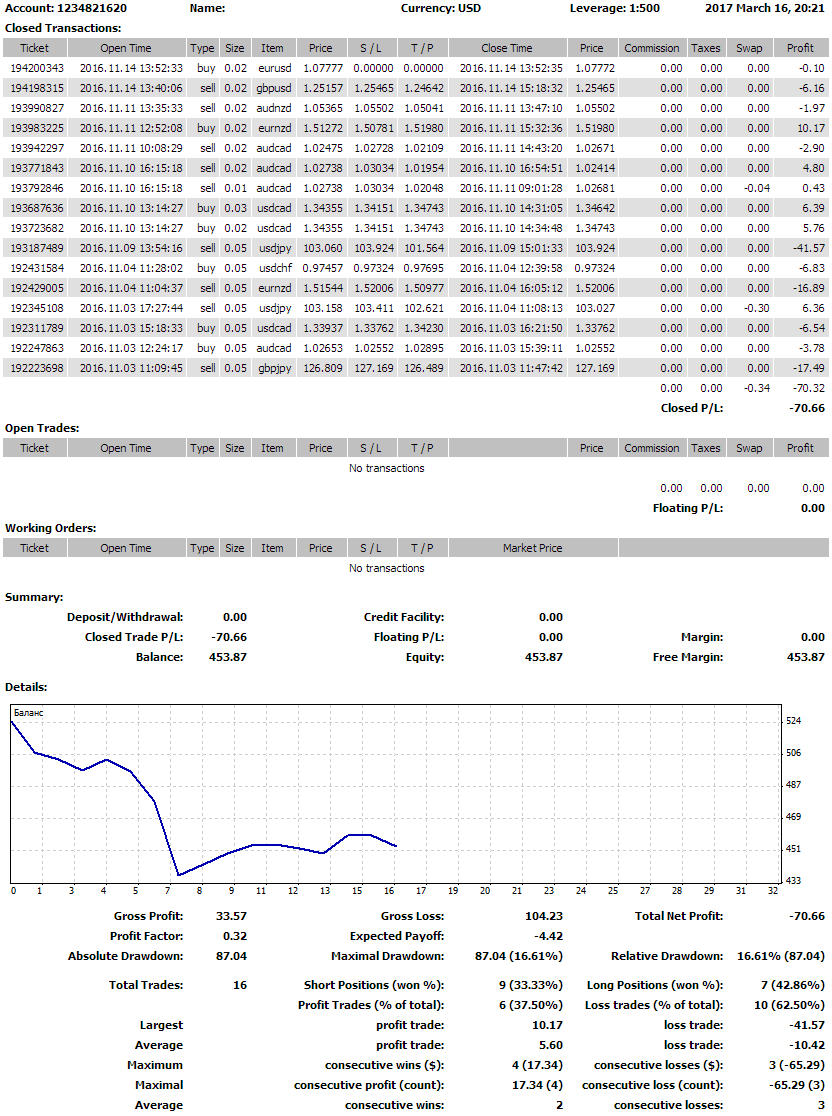The image size is (832, 1116).
Task: Select ticket number 194200343
Action: [37, 68]
